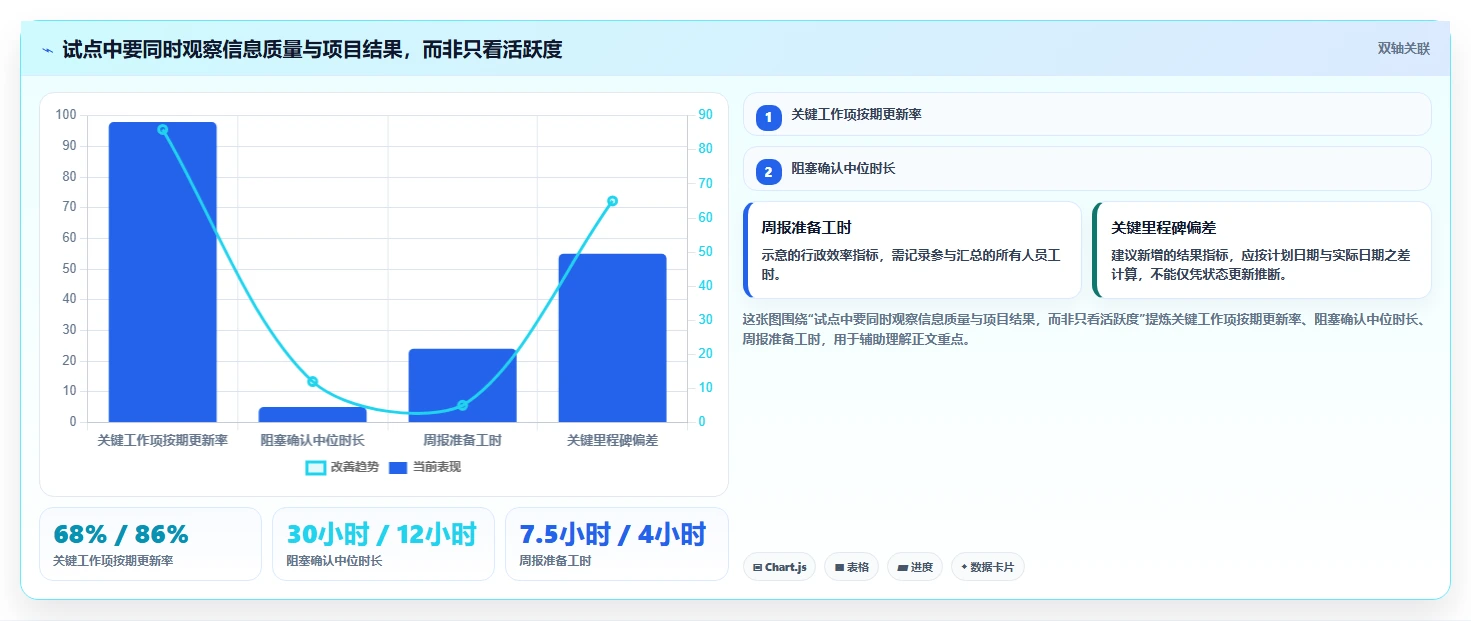Click the 阻塞确认中位时长 stat card caption

click(334, 561)
